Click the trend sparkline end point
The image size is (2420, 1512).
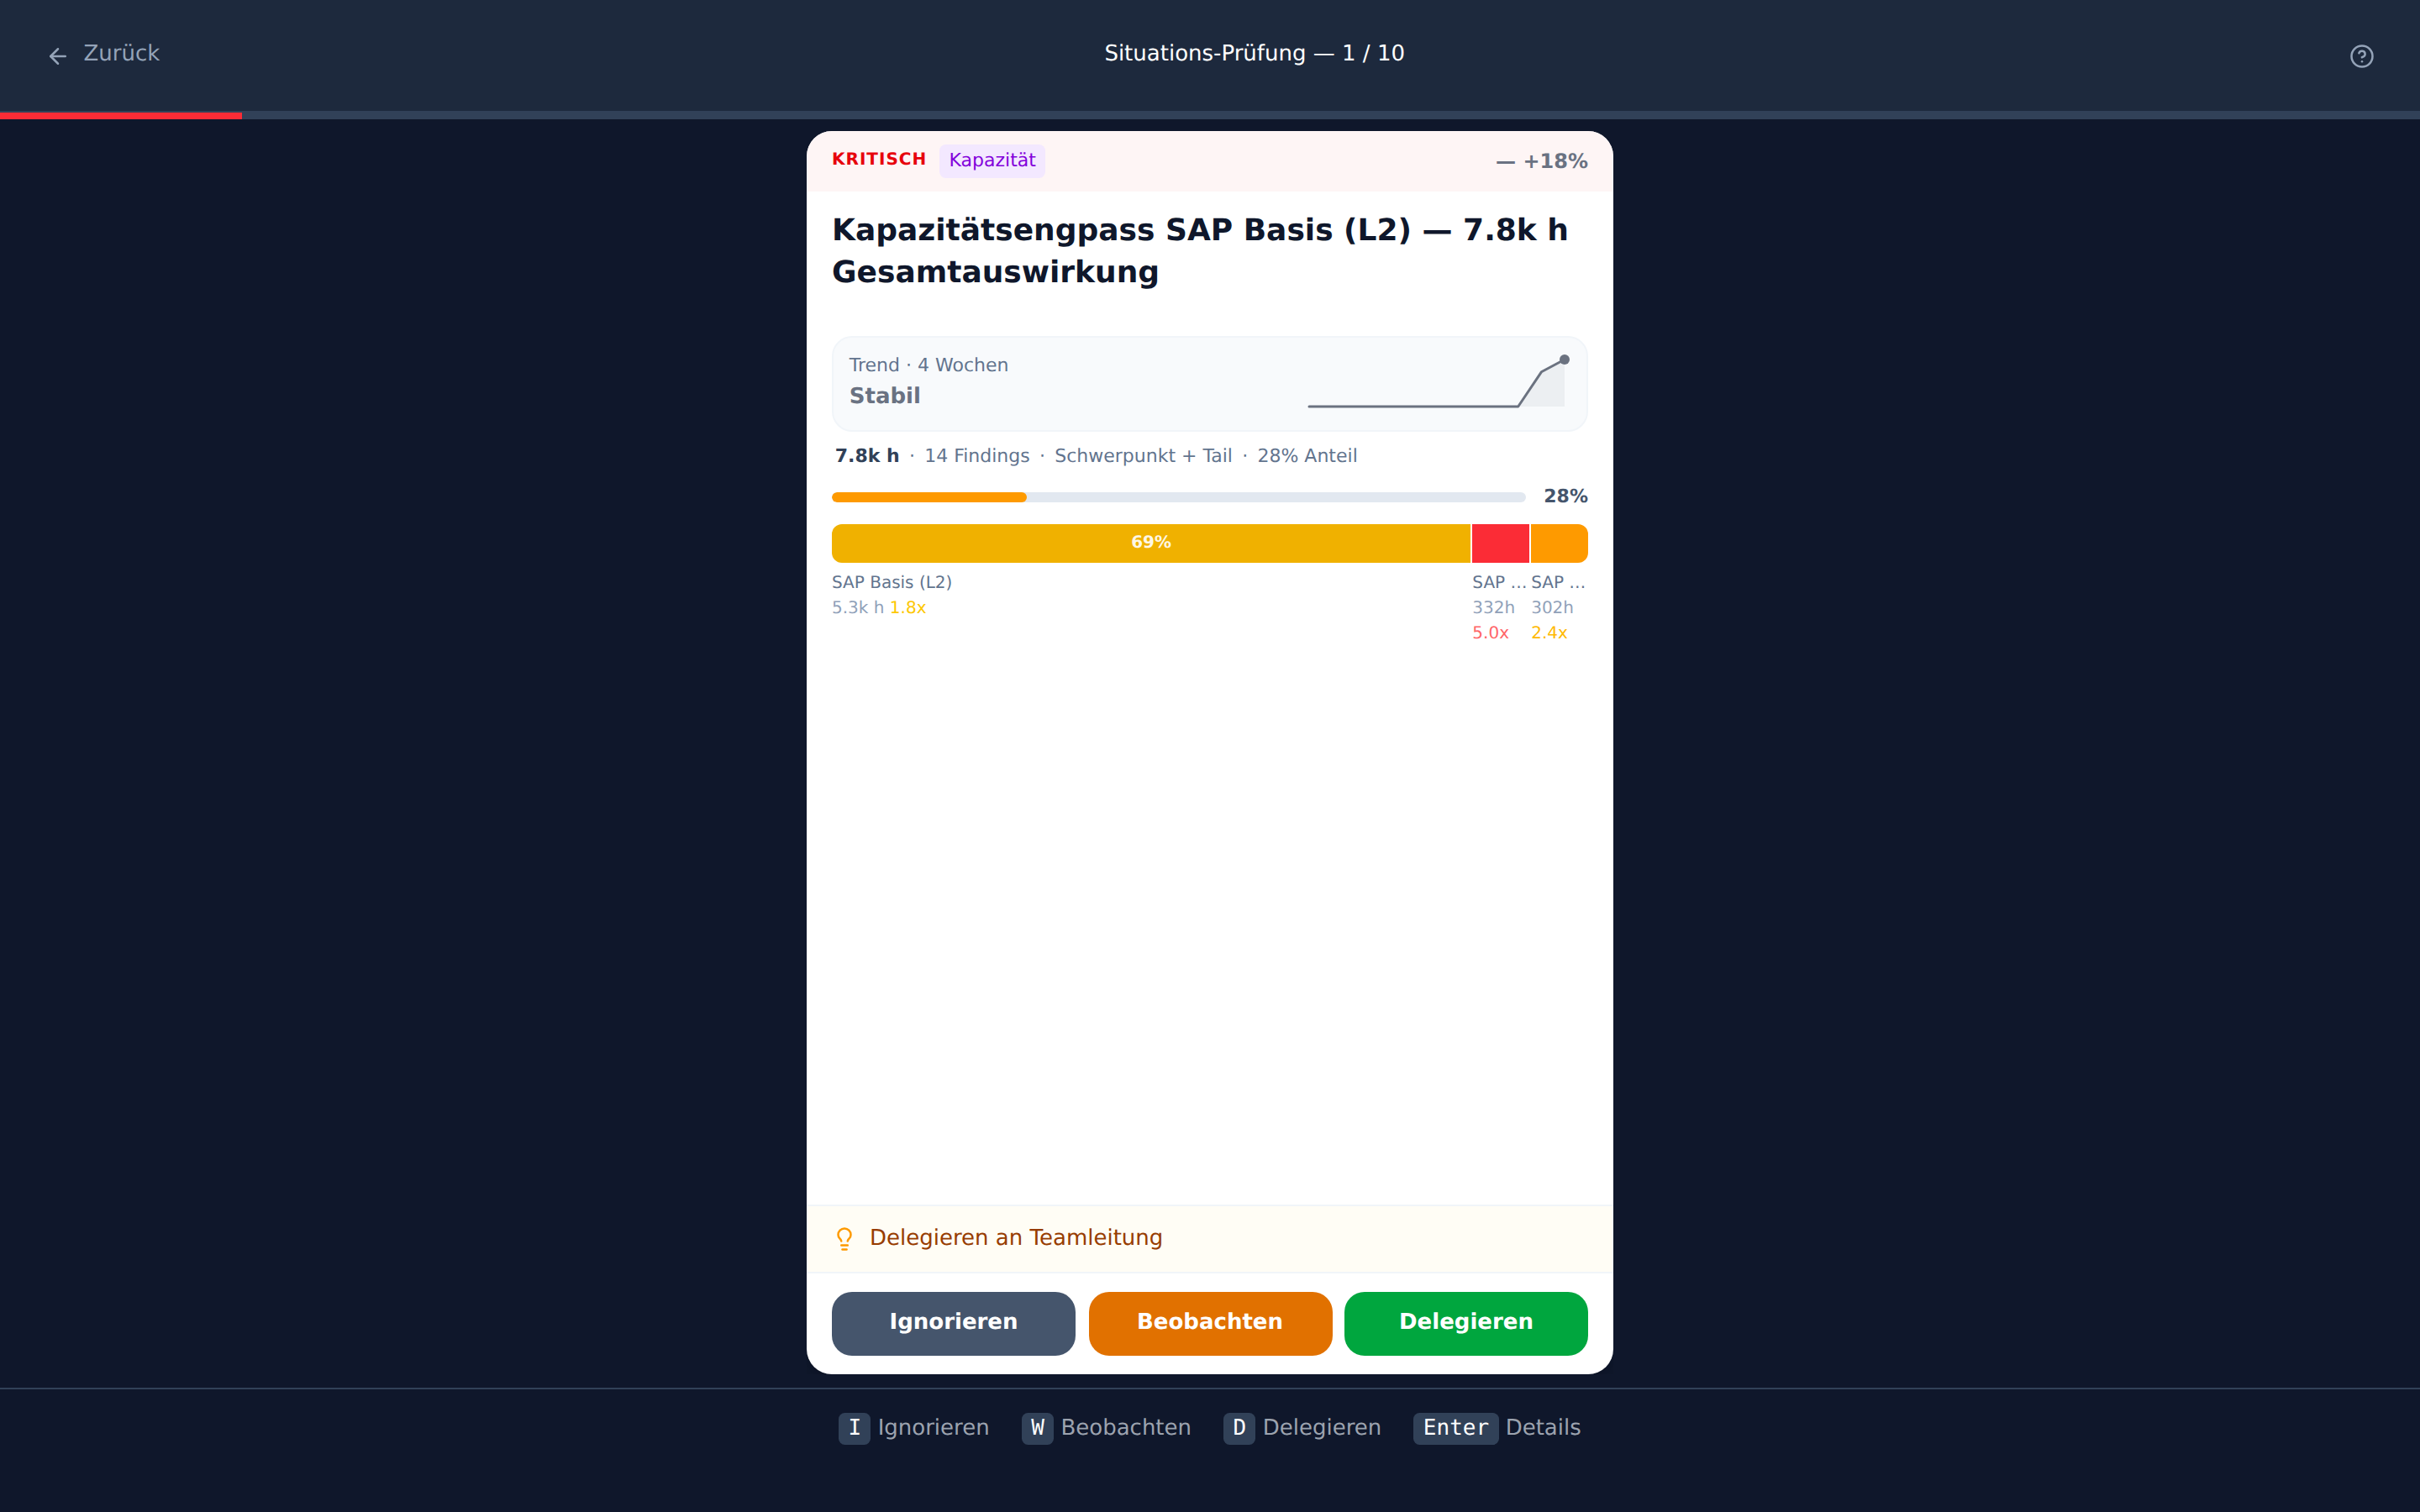click(x=1564, y=360)
